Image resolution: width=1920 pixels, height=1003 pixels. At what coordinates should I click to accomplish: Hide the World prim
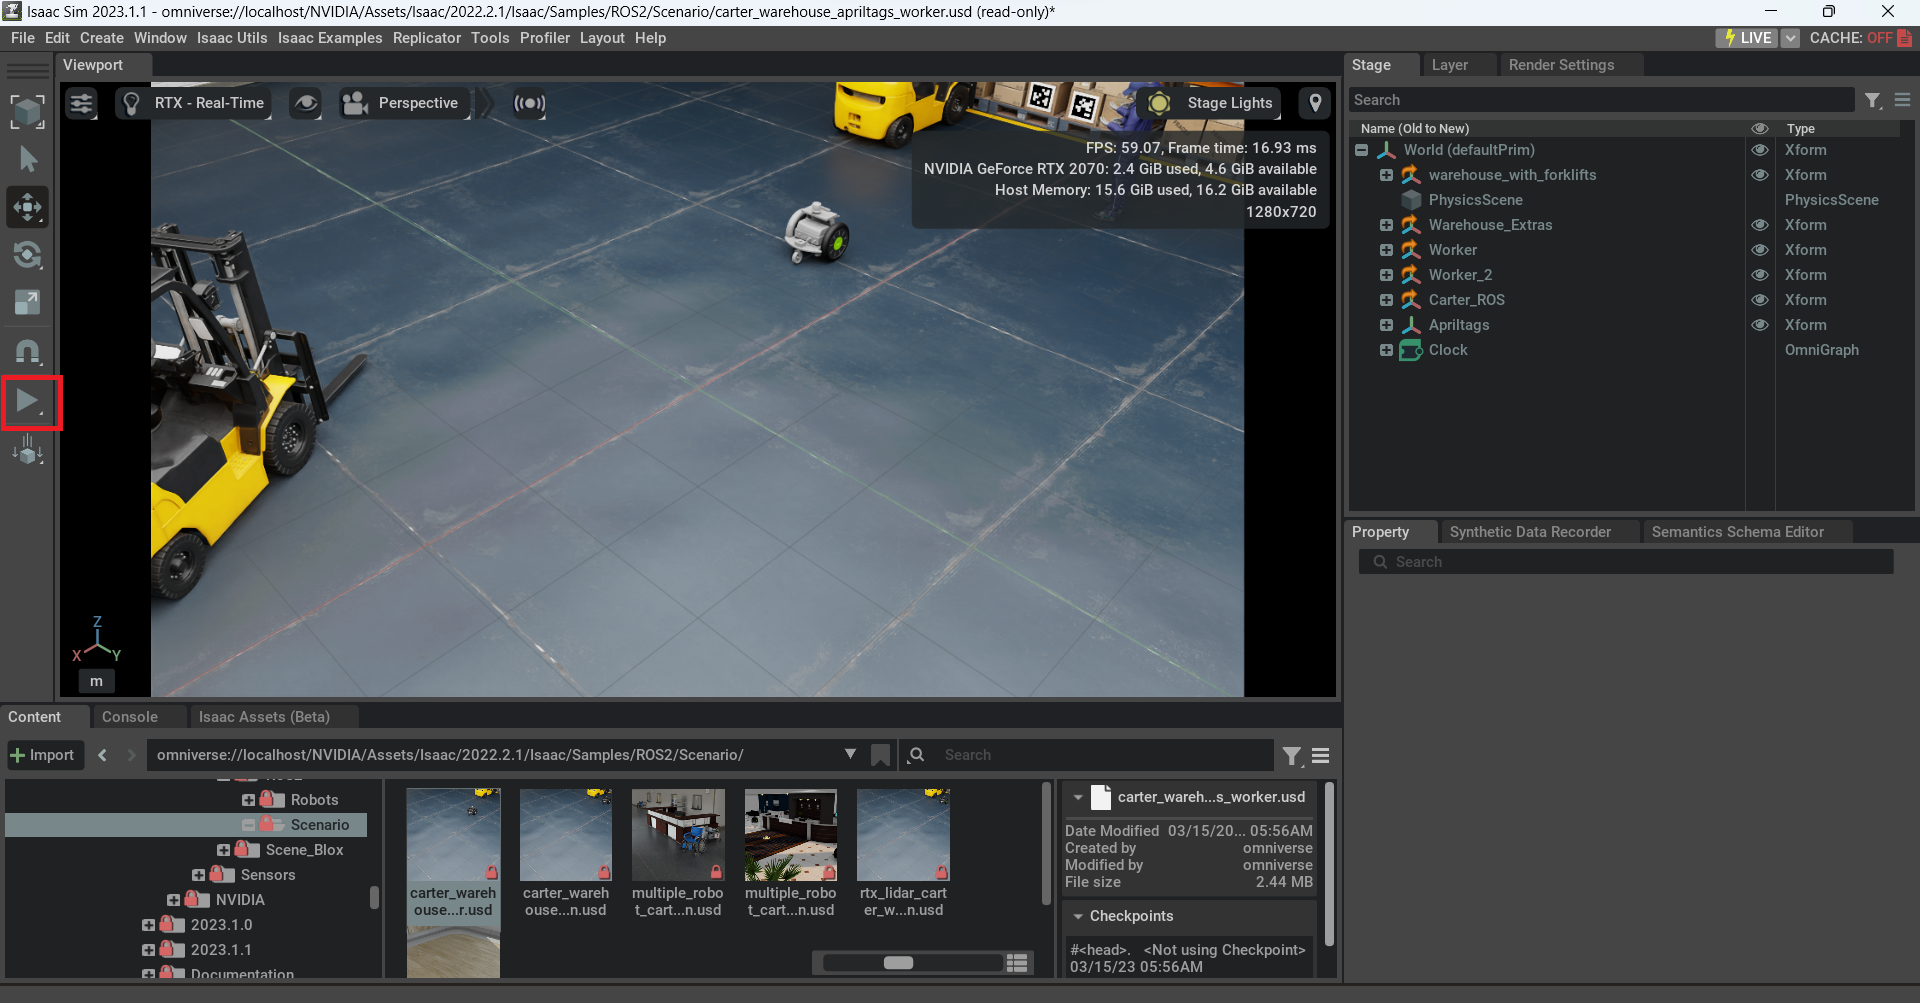pyautogui.click(x=1760, y=150)
